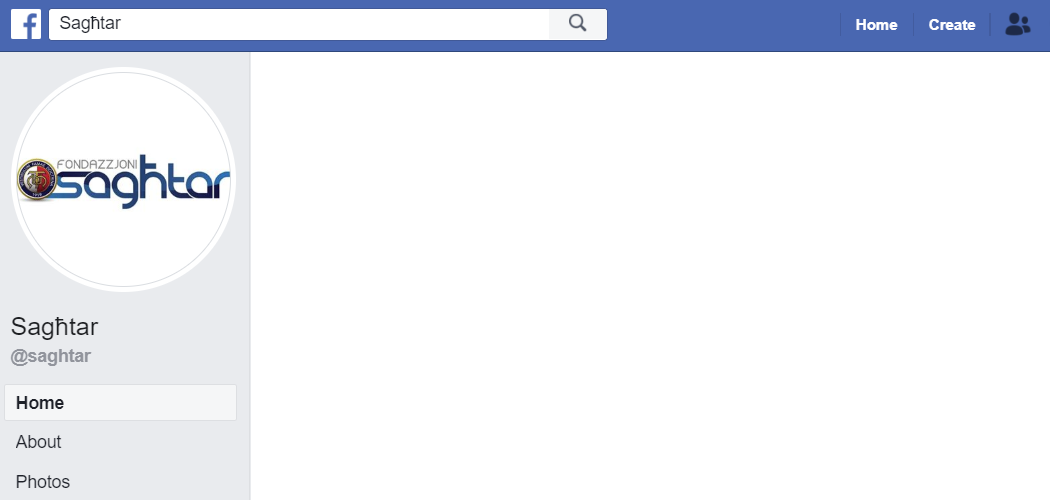
Task: Click empty blue header space before Home
Action: (x=723, y=25)
